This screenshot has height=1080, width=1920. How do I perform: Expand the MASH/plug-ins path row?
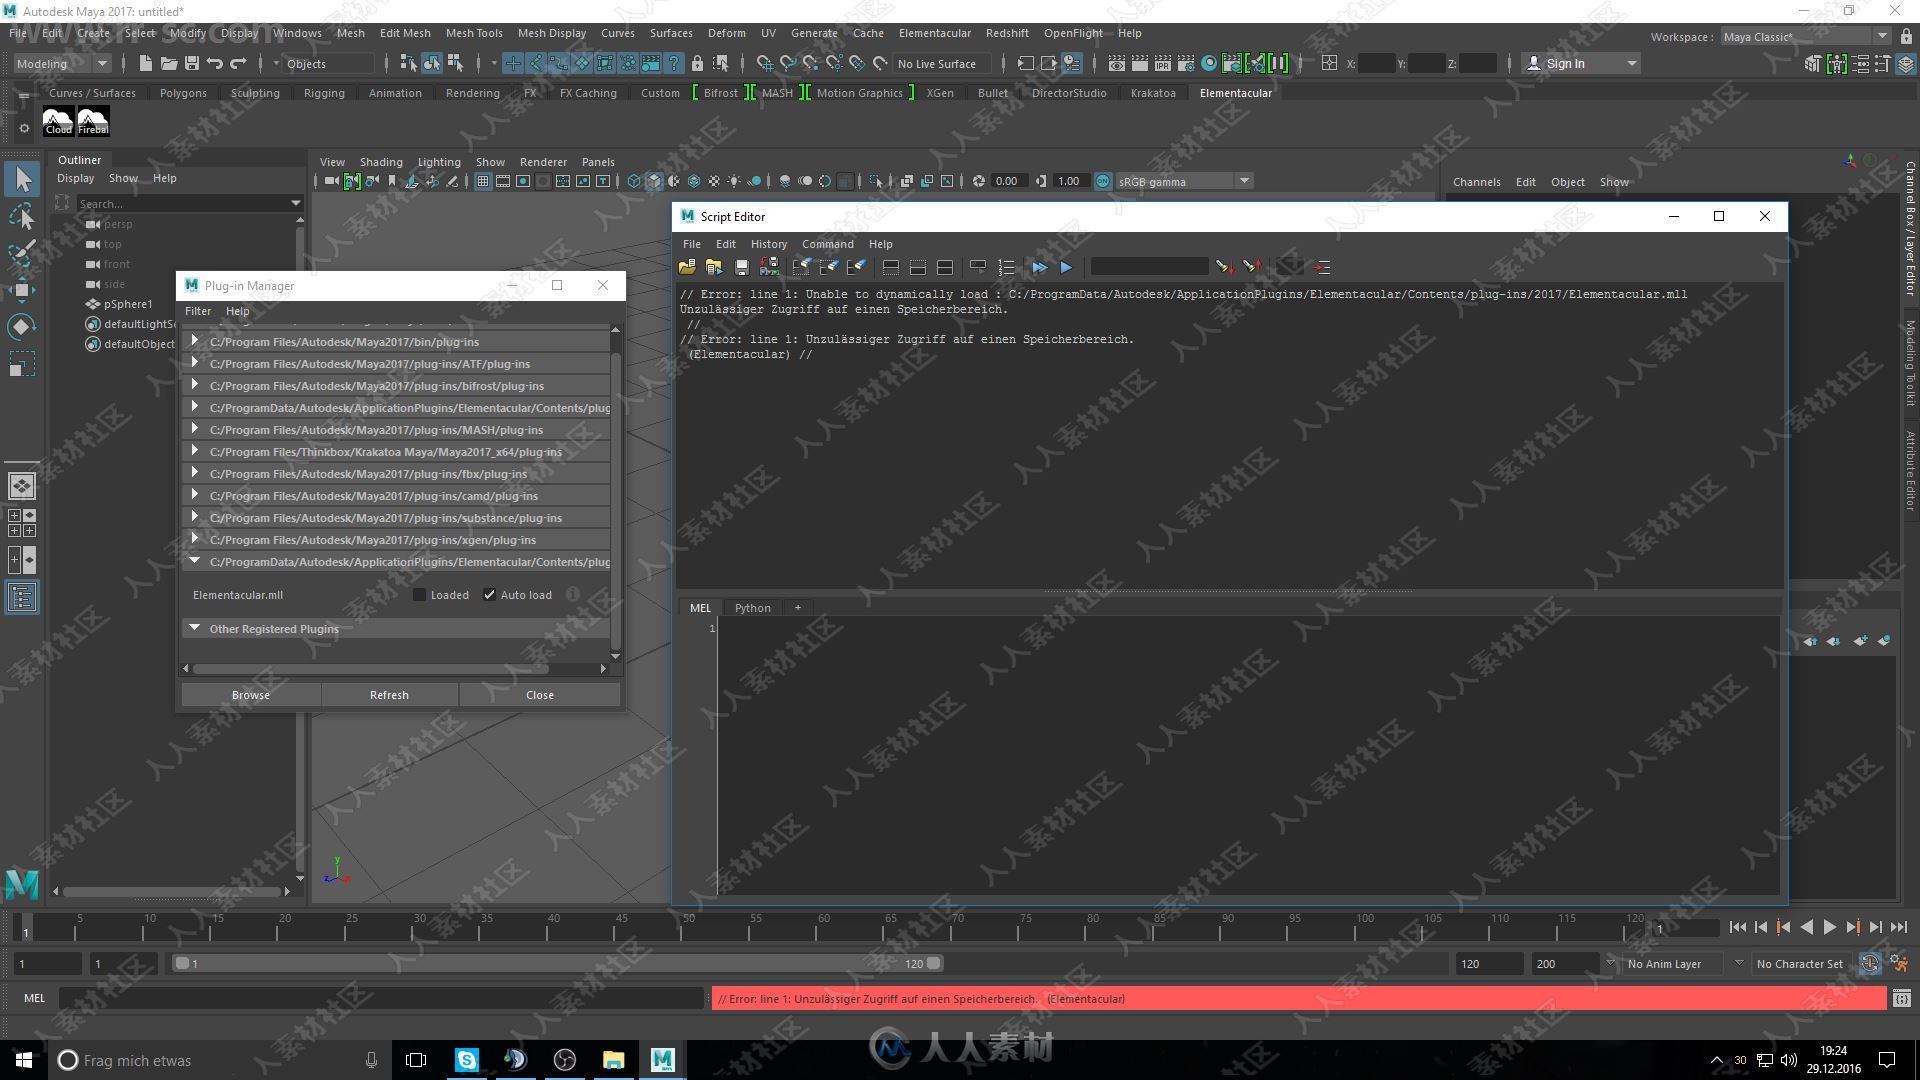396,430
